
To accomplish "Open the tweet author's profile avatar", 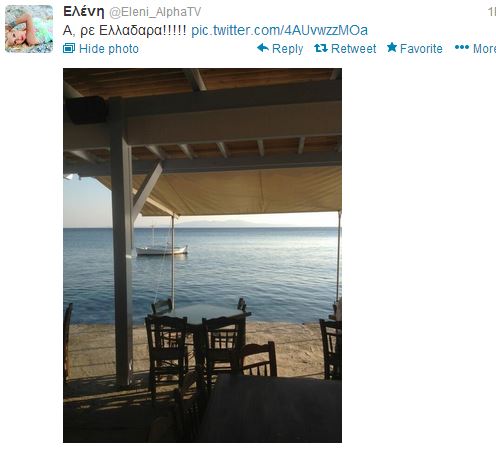I will pyautogui.click(x=29, y=29).
